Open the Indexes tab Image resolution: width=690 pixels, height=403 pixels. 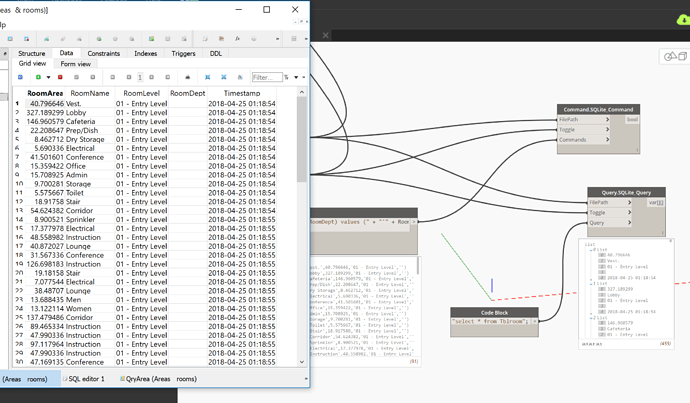(x=146, y=53)
